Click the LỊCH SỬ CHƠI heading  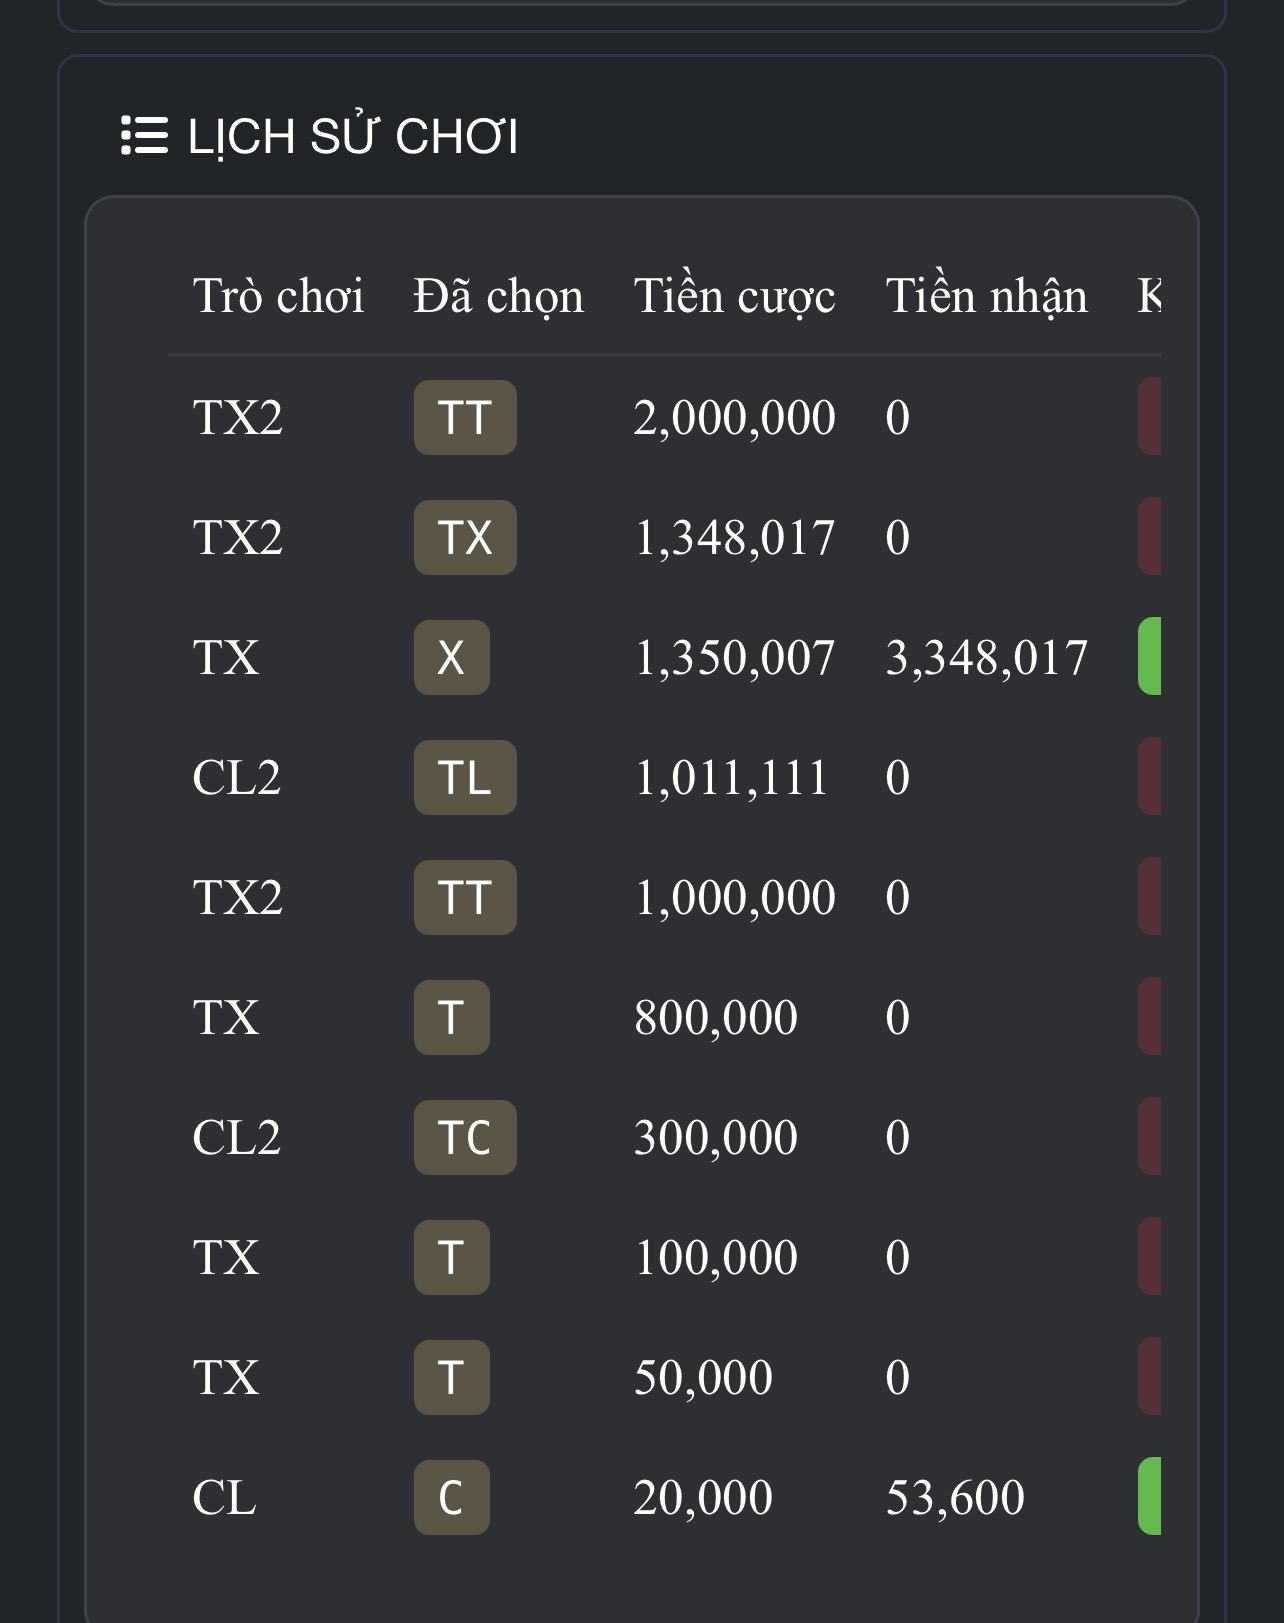(353, 136)
